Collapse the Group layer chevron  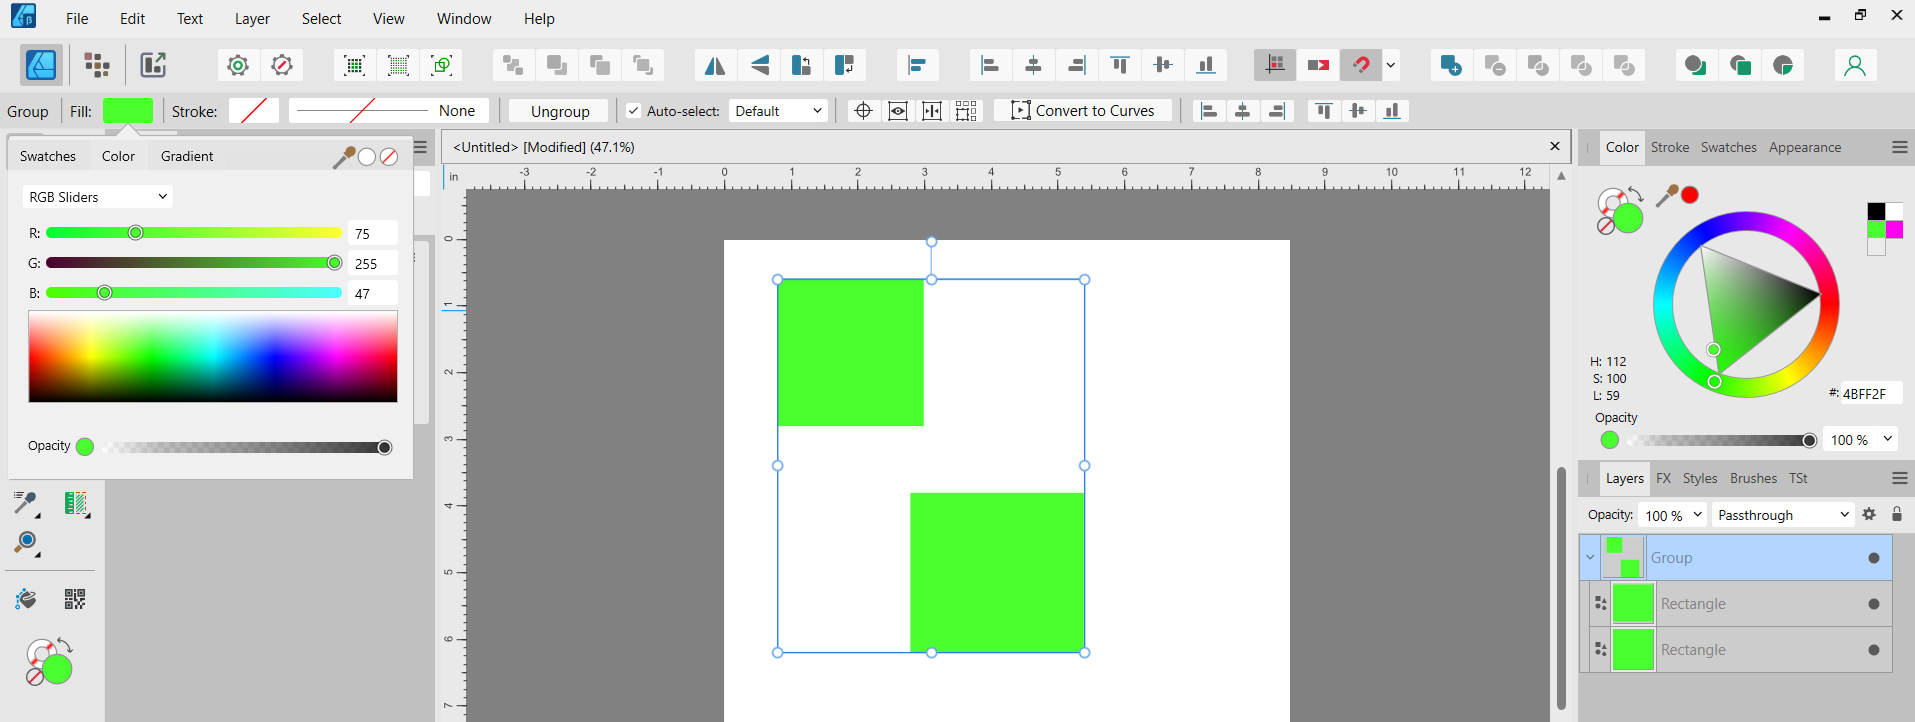[1590, 558]
